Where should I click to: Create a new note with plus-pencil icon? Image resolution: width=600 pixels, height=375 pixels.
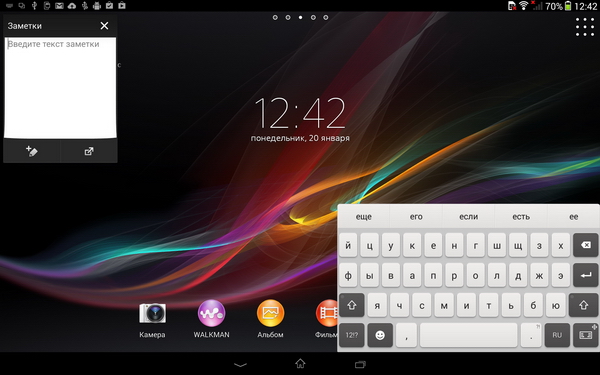point(32,151)
